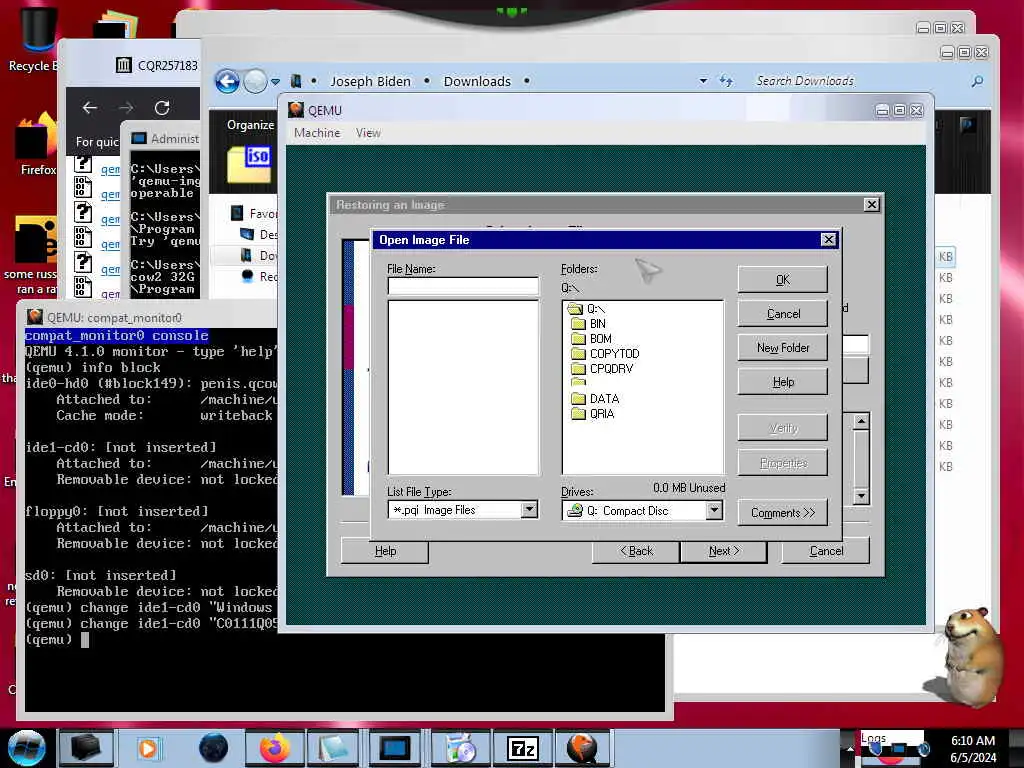Open the Organize menu in Explorer
The width and height of the screenshot is (1024, 768).
(x=250, y=125)
